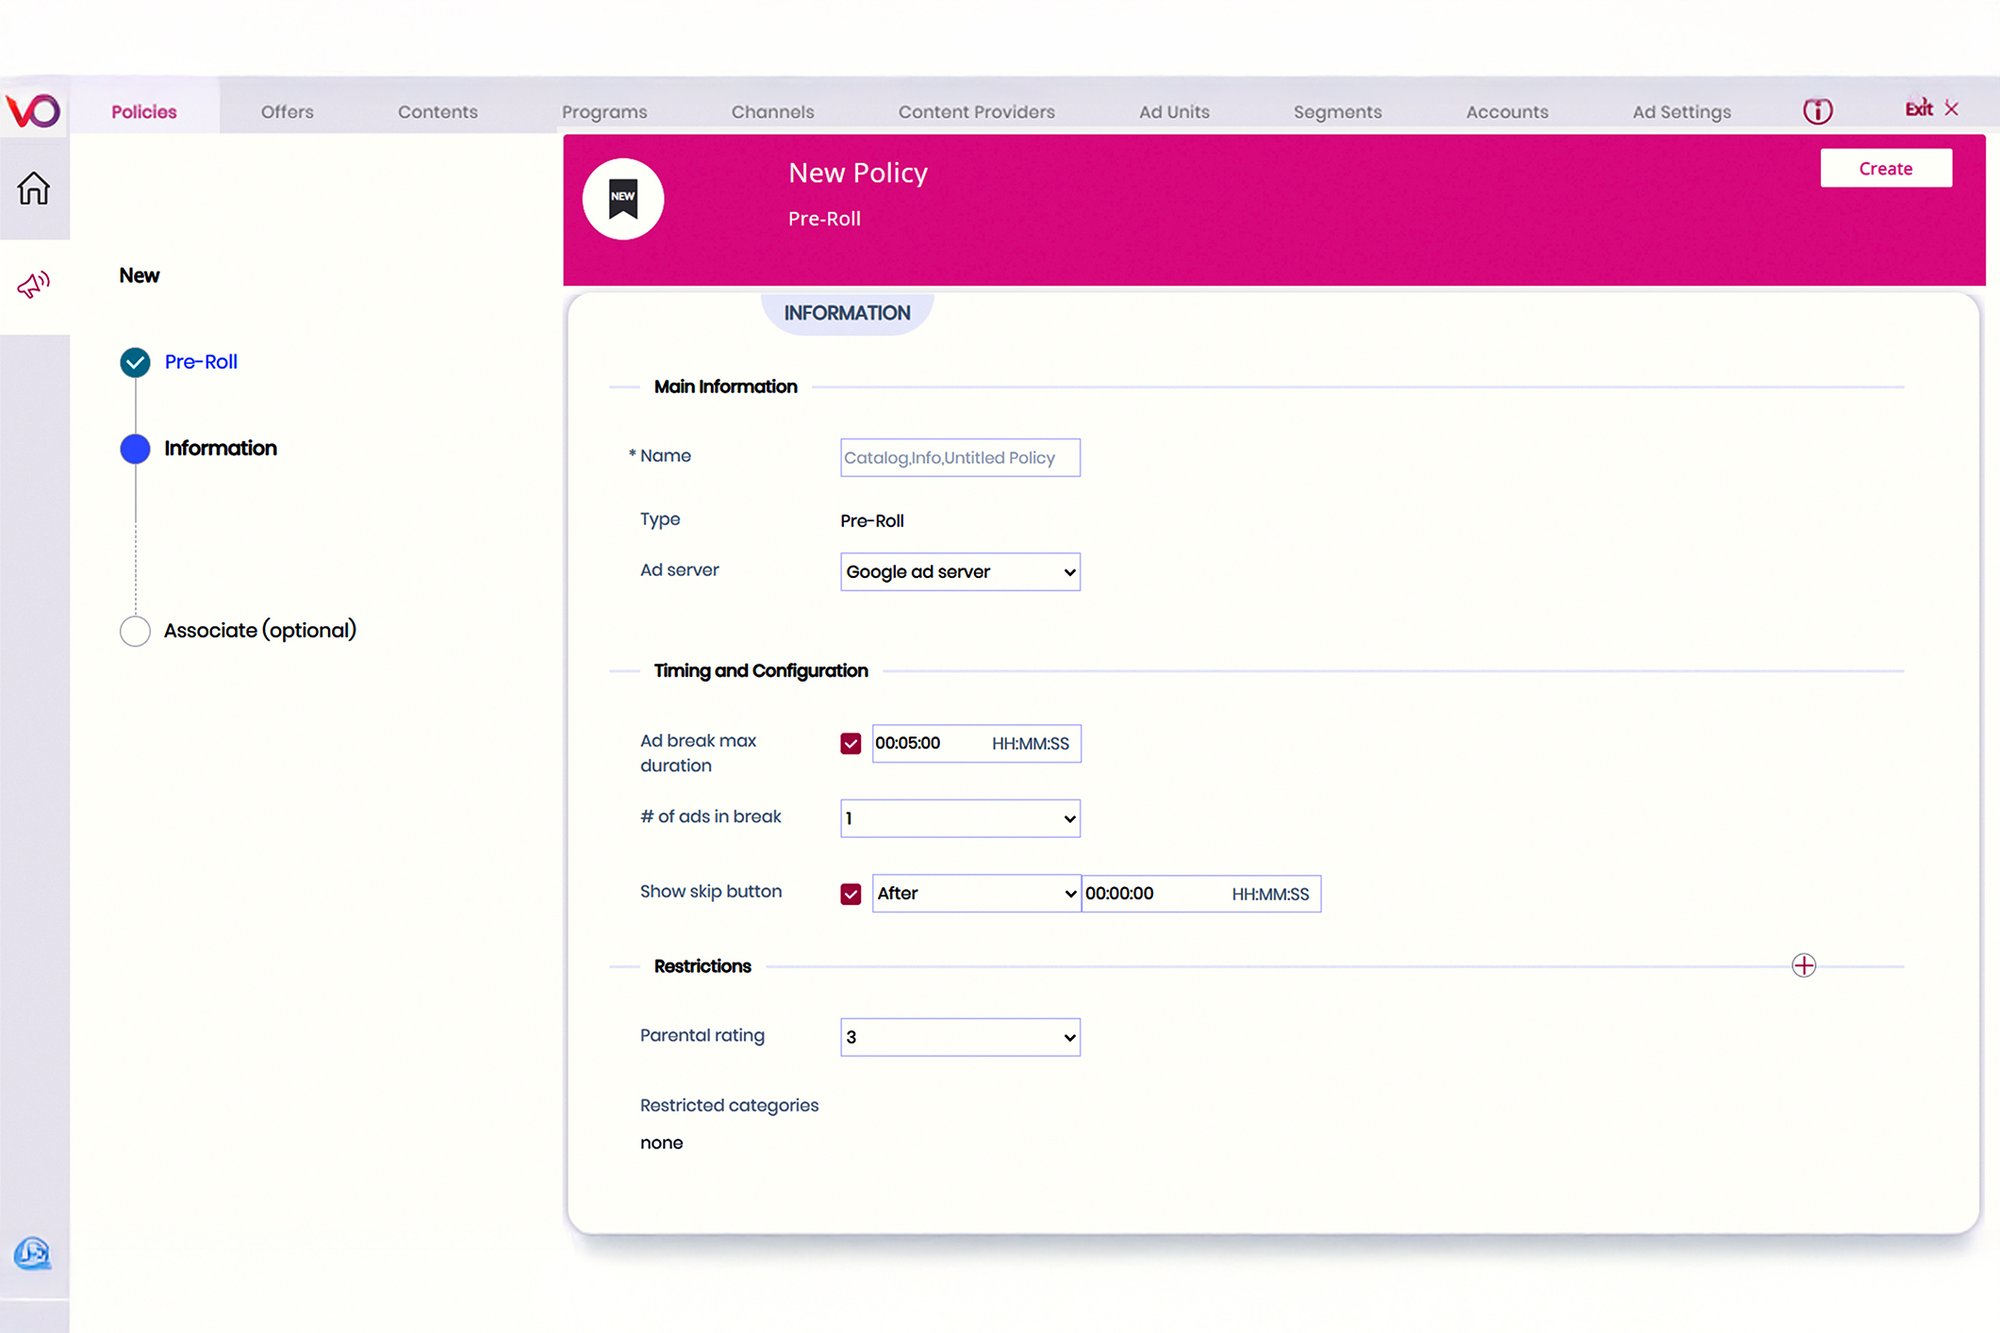The image size is (2000, 1333).
Task: Open the support chat icon at bottom-left
Action: point(33,1253)
